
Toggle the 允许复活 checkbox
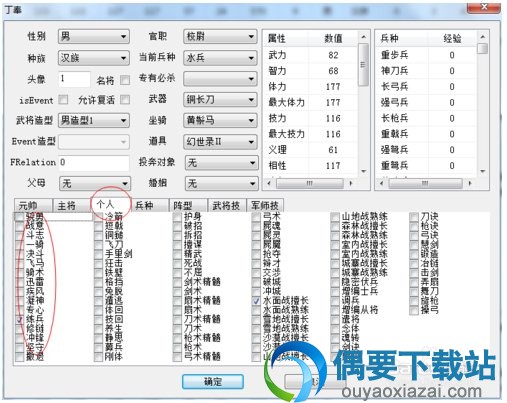coord(125,100)
